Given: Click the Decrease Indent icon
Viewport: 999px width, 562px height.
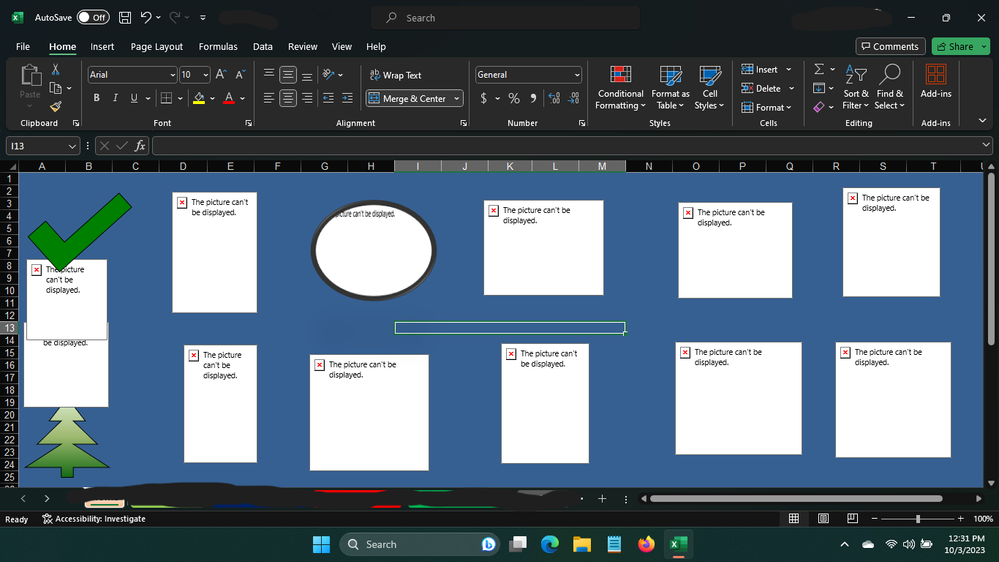Looking at the screenshot, I should (x=328, y=98).
